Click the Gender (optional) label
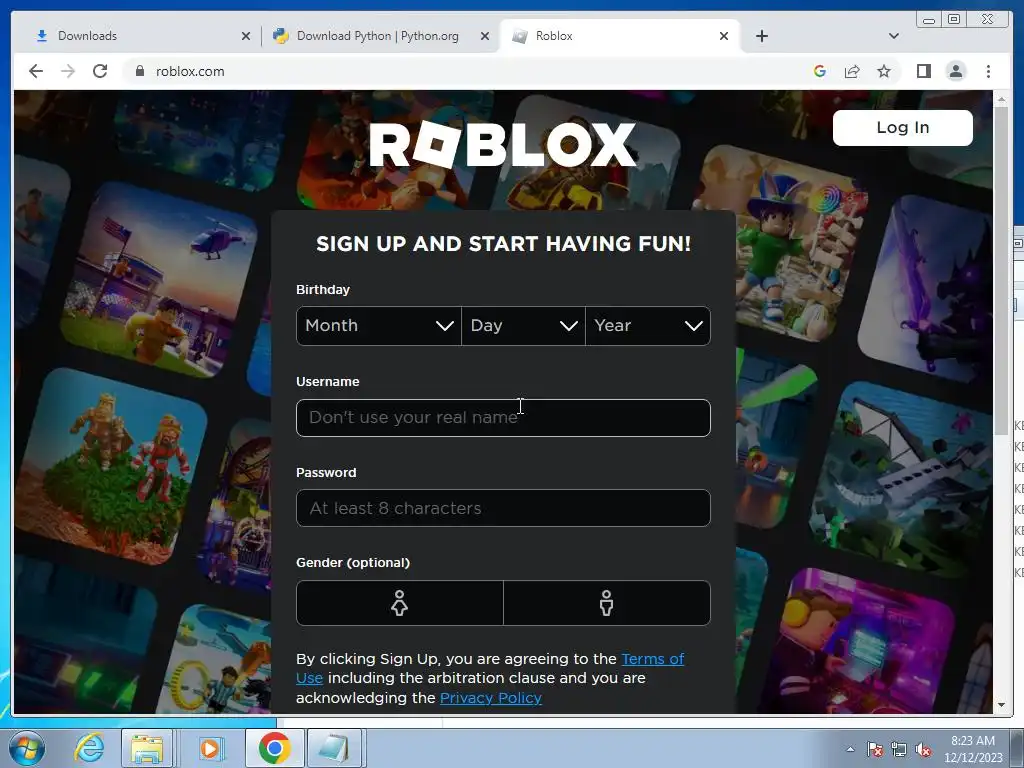The height and width of the screenshot is (768, 1024). (353, 562)
